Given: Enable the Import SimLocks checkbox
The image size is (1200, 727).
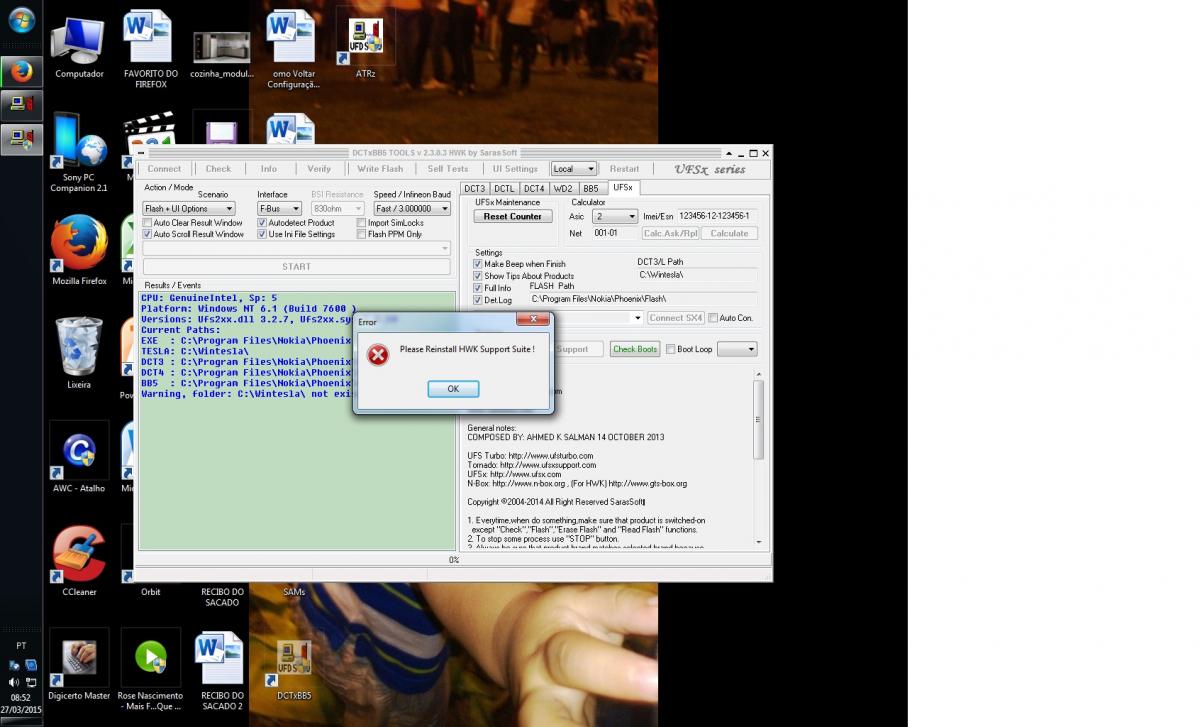Looking at the screenshot, I should click(361, 223).
